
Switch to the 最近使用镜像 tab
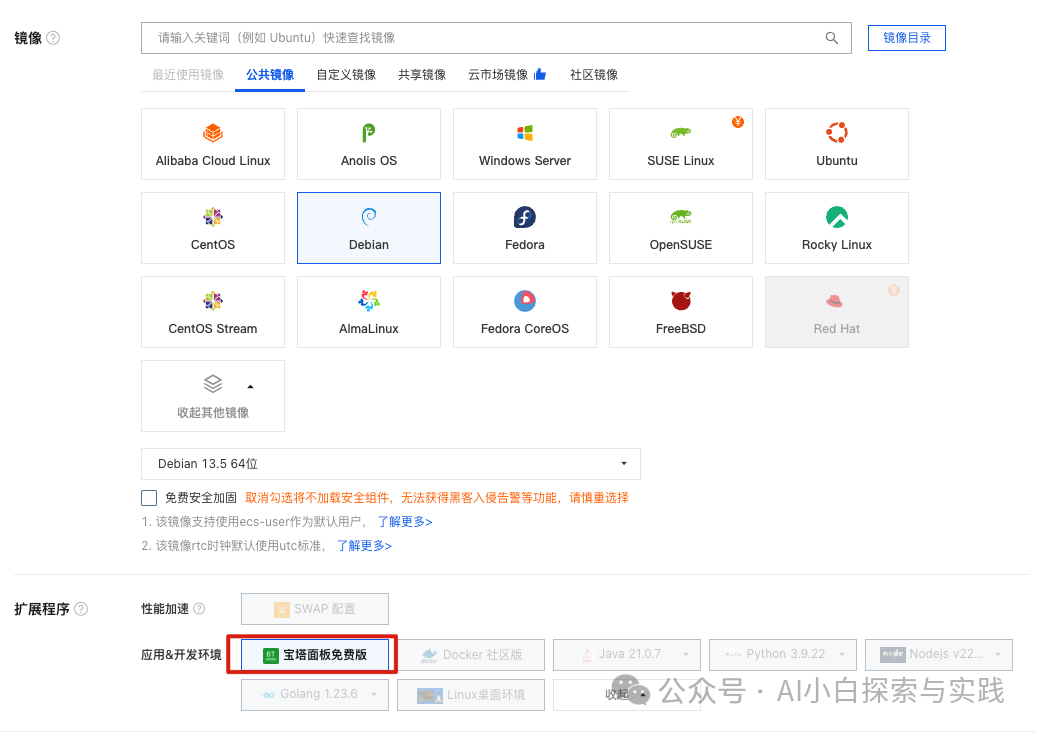pyautogui.click(x=188, y=75)
